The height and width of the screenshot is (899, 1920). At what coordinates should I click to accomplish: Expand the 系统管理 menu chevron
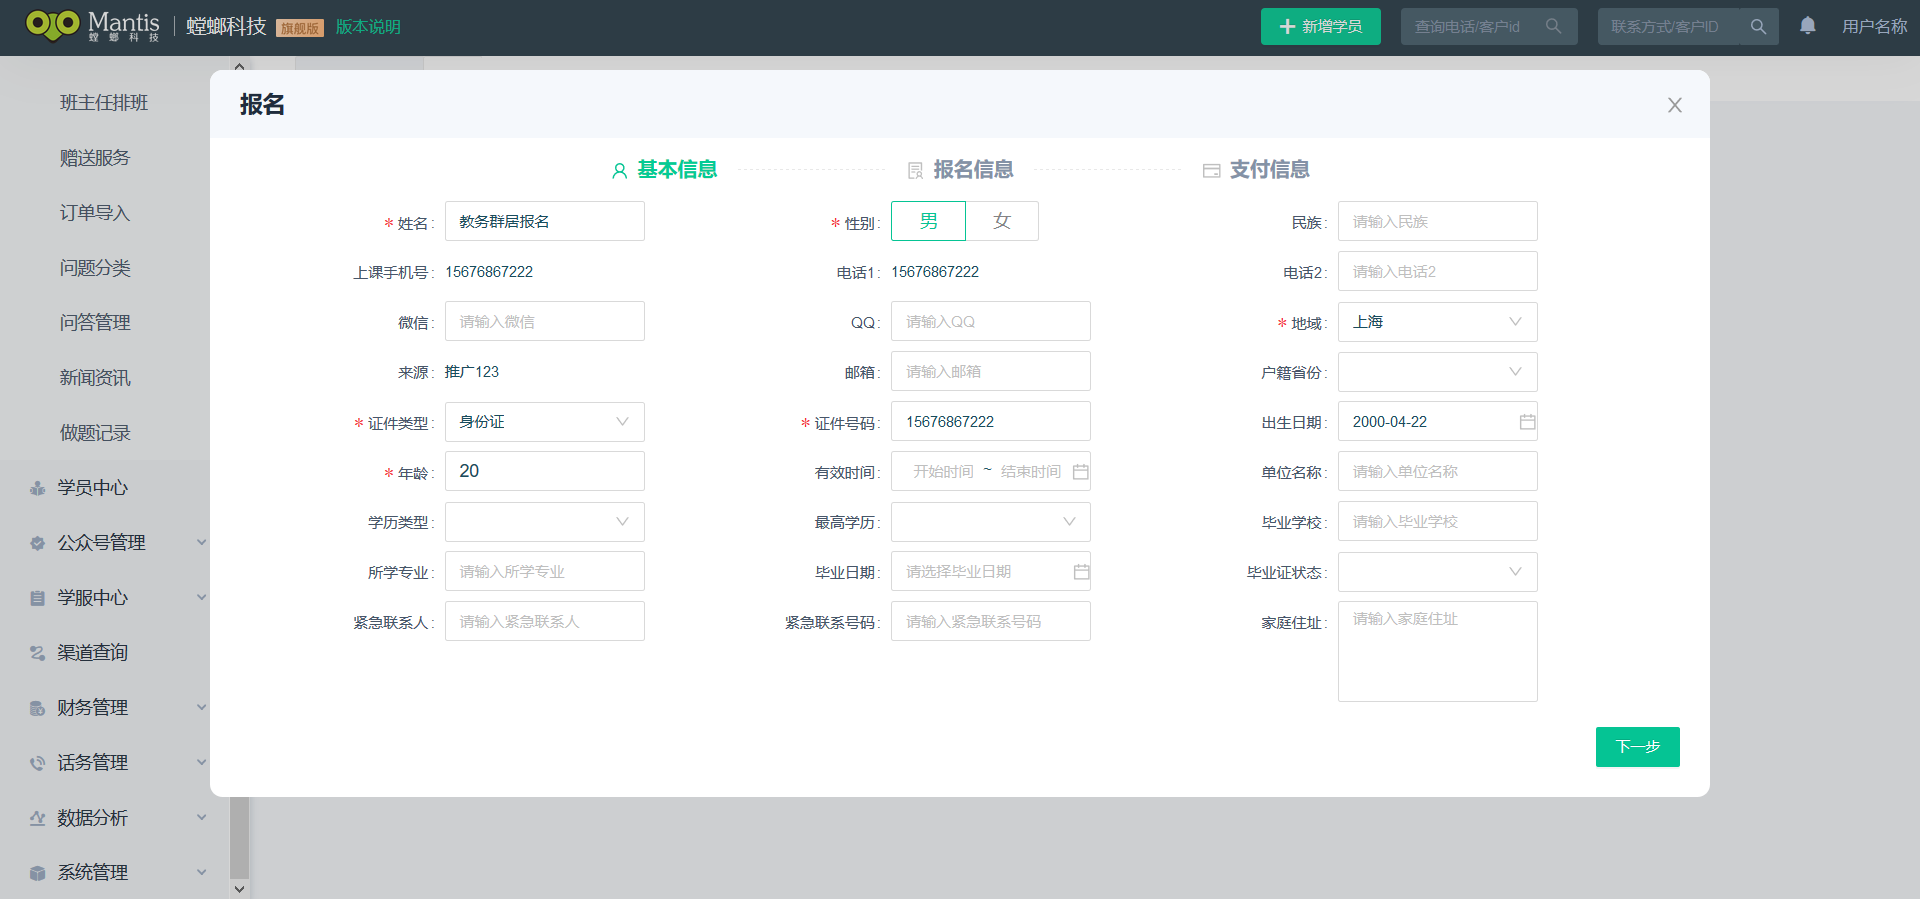(201, 873)
